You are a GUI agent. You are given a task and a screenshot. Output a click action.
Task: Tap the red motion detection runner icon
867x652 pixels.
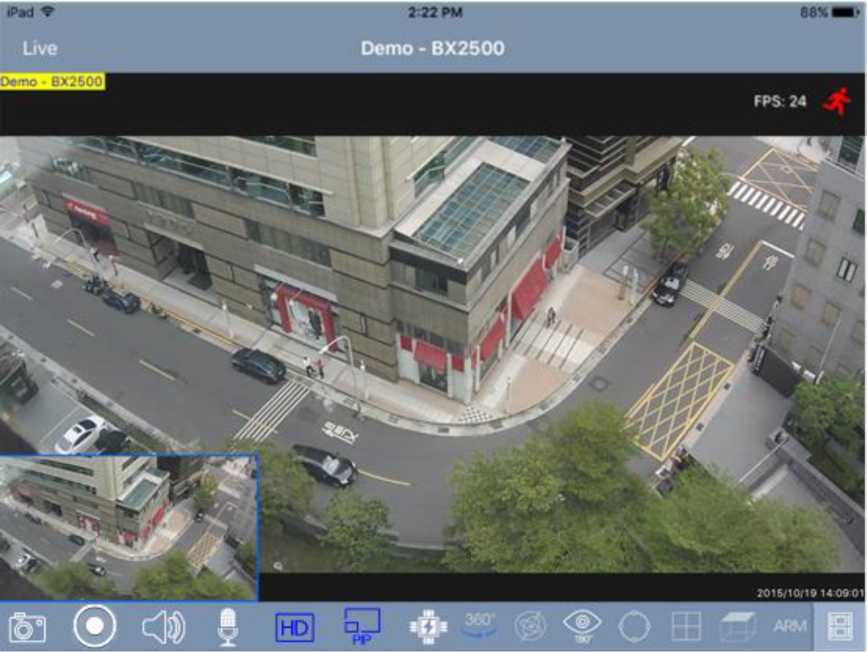[x=836, y=101]
